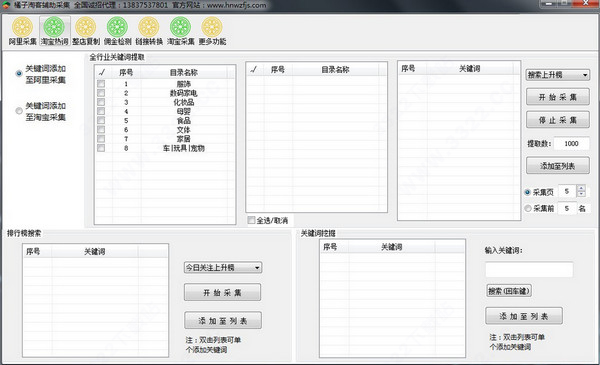Check the 家居 category checkbox
600x365 pixels.
click(101, 139)
